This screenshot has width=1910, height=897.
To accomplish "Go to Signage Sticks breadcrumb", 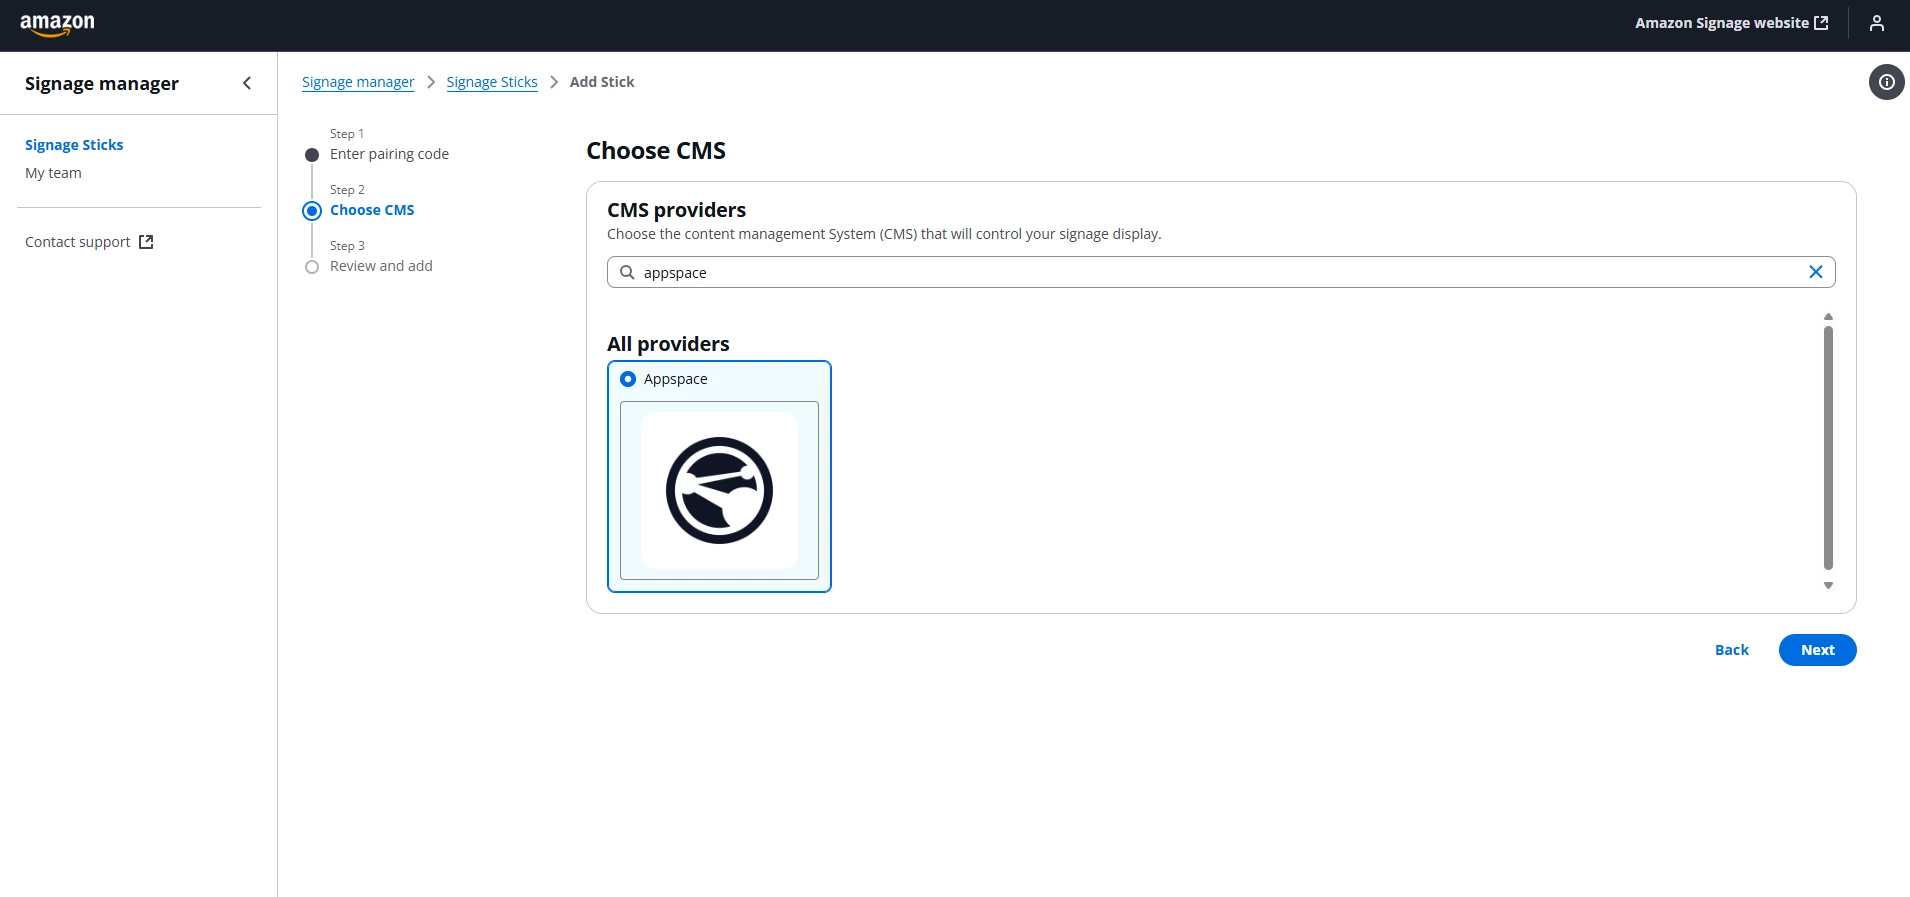I will point(492,82).
